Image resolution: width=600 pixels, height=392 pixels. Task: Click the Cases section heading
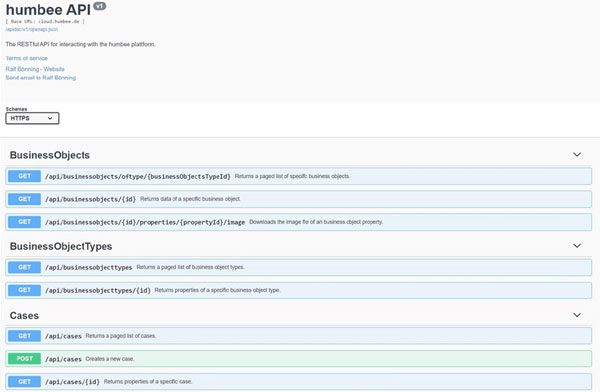point(24,315)
